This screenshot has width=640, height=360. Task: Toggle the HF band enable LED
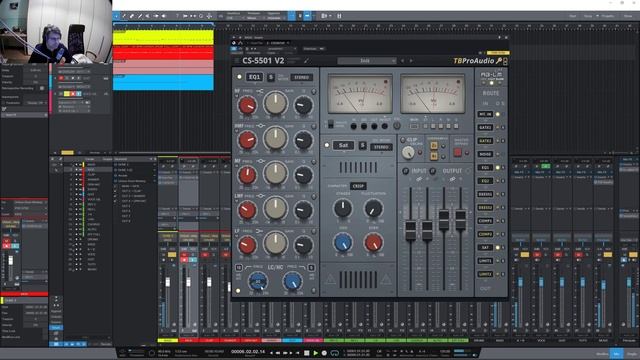click(313, 91)
